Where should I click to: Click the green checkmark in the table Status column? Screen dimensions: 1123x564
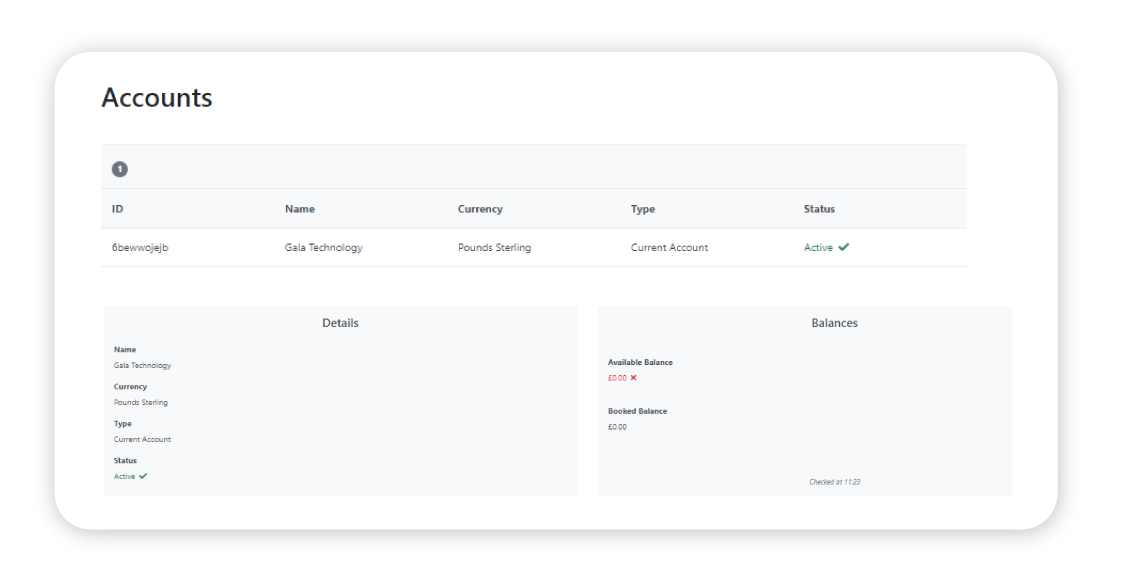click(x=844, y=247)
